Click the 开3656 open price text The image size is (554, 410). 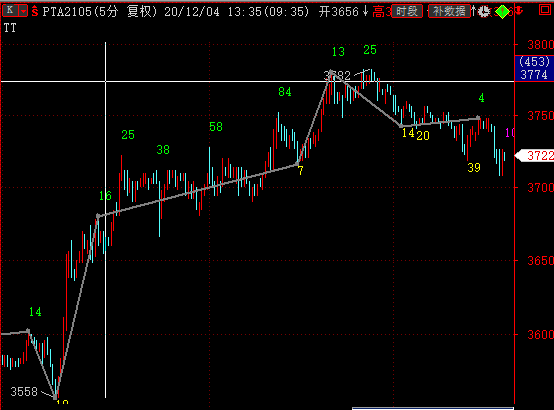click(338, 12)
